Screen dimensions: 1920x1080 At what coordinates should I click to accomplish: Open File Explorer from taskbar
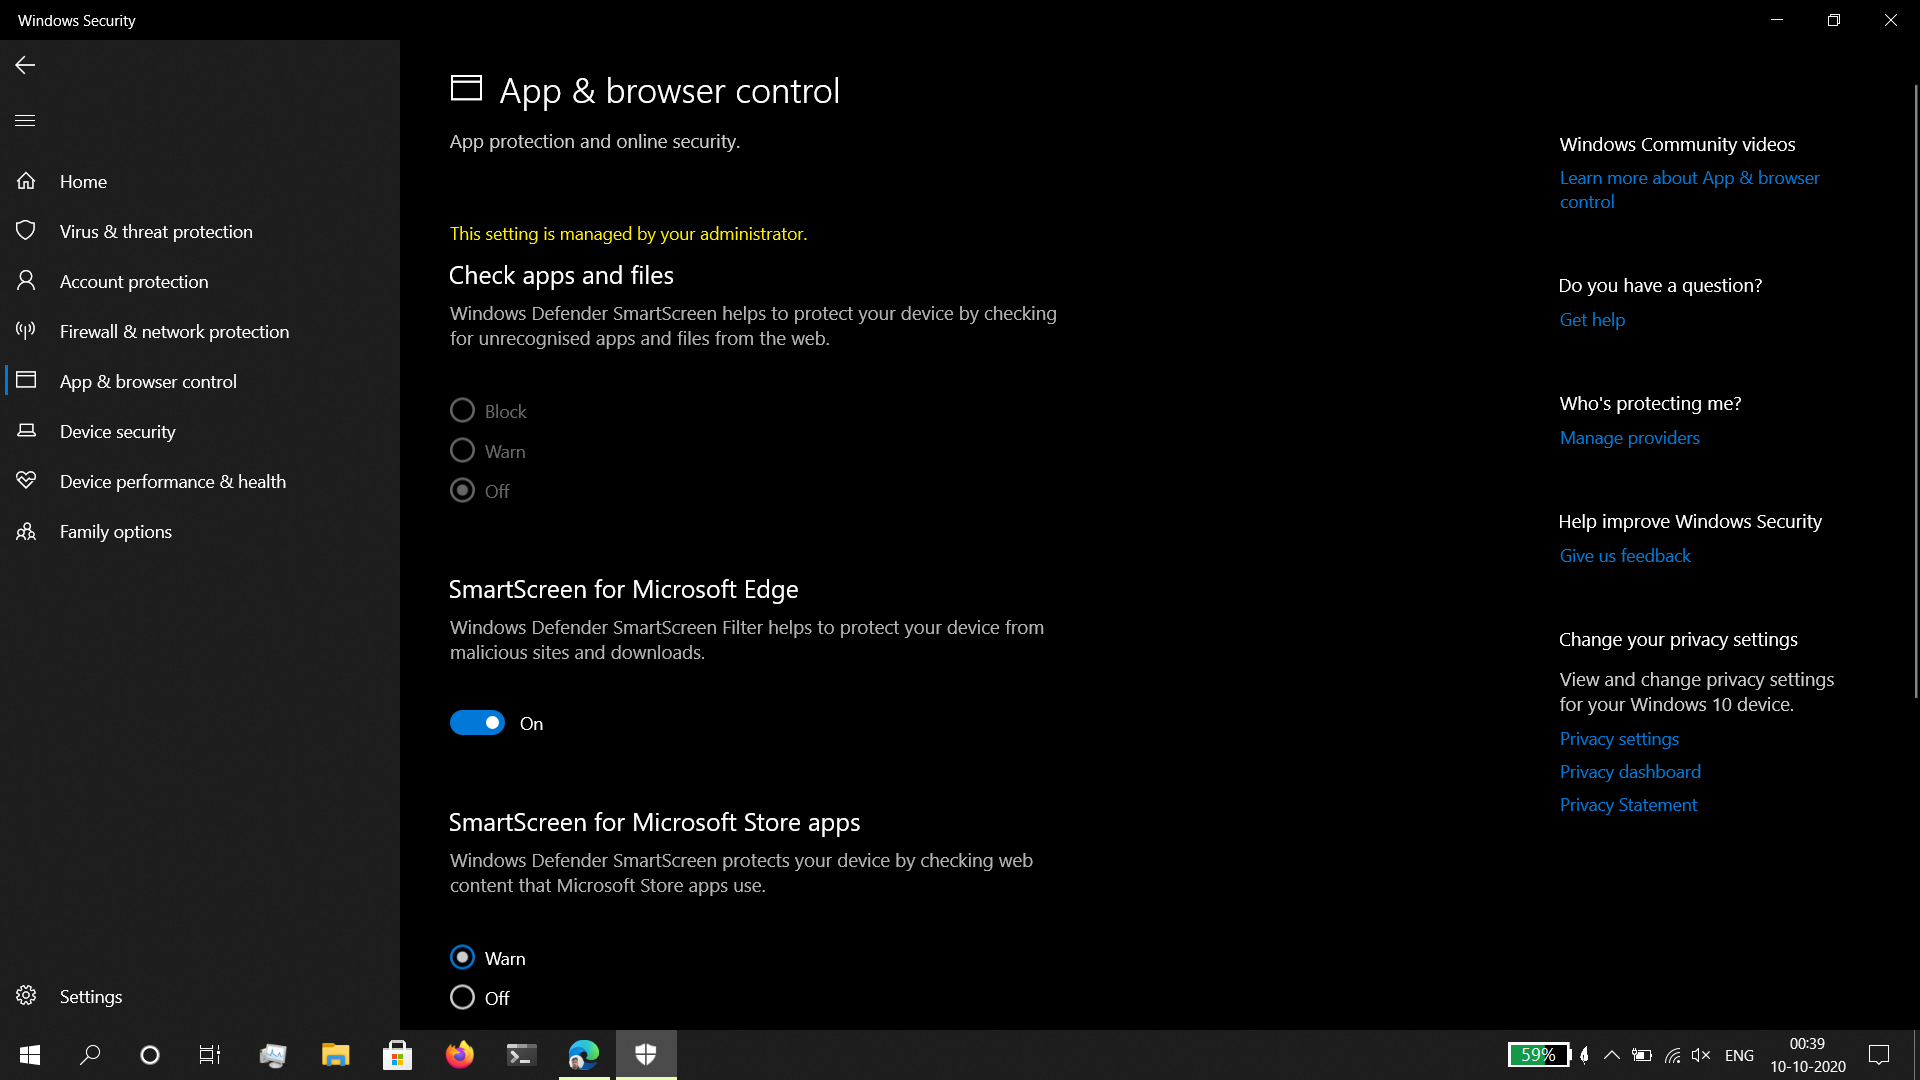pyautogui.click(x=335, y=1055)
